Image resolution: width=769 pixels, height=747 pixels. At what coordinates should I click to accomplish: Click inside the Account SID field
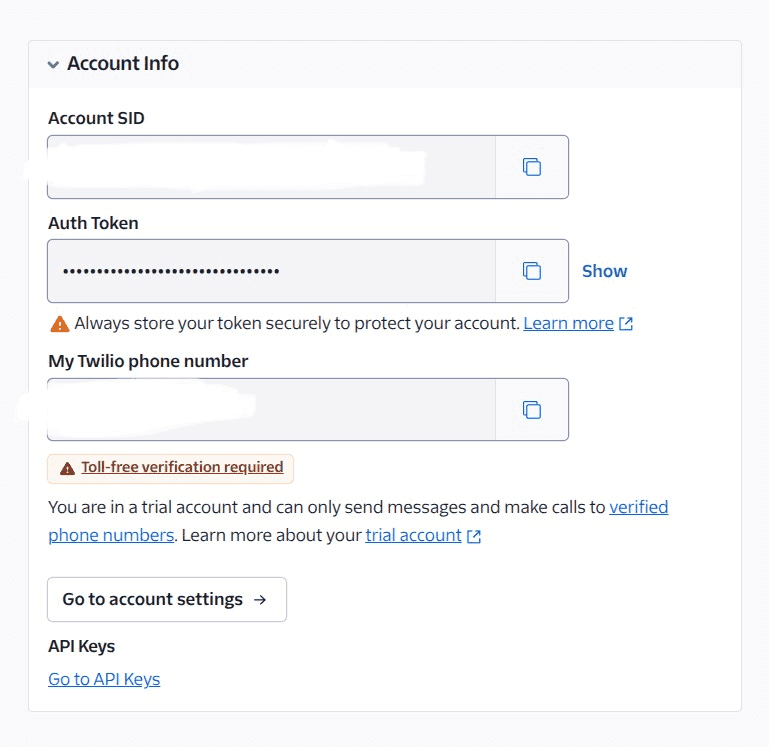tap(271, 167)
